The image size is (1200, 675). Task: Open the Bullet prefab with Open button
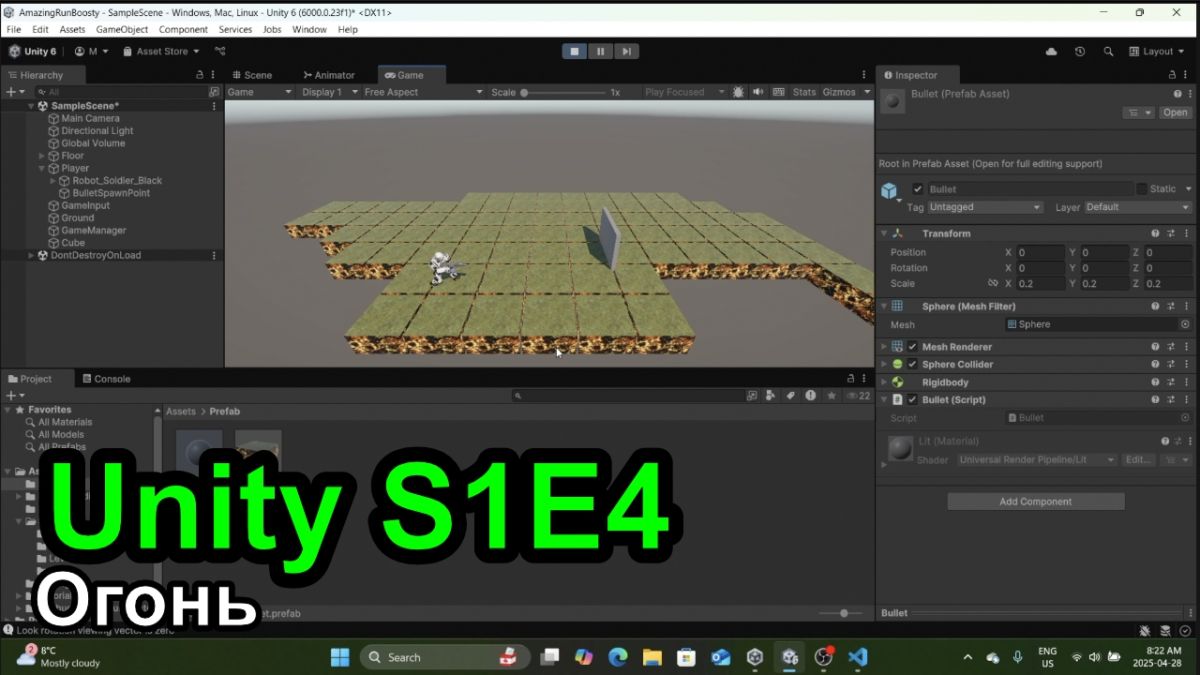point(1175,113)
